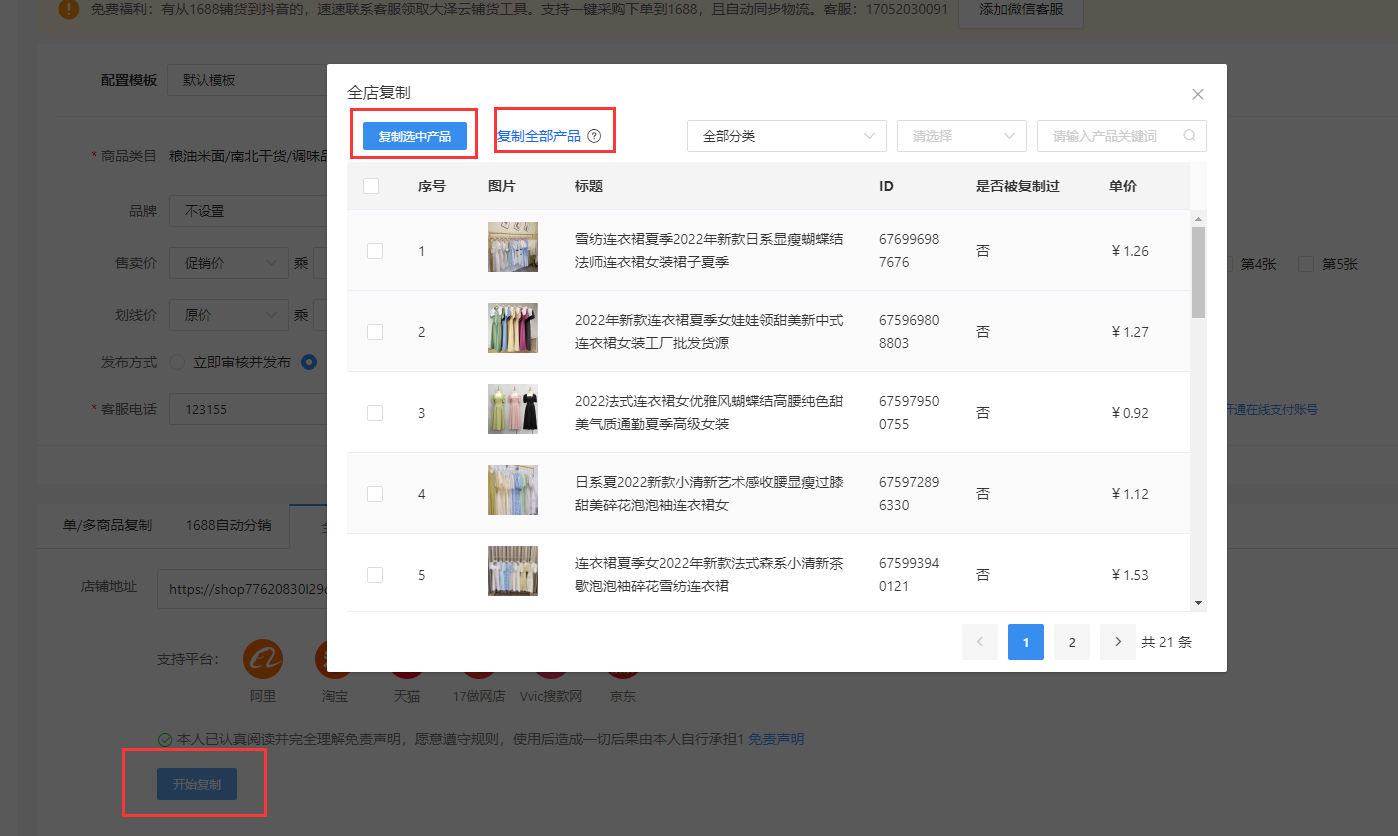Check the box for product row 5
The image size is (1398, 836).
(375, 575)
